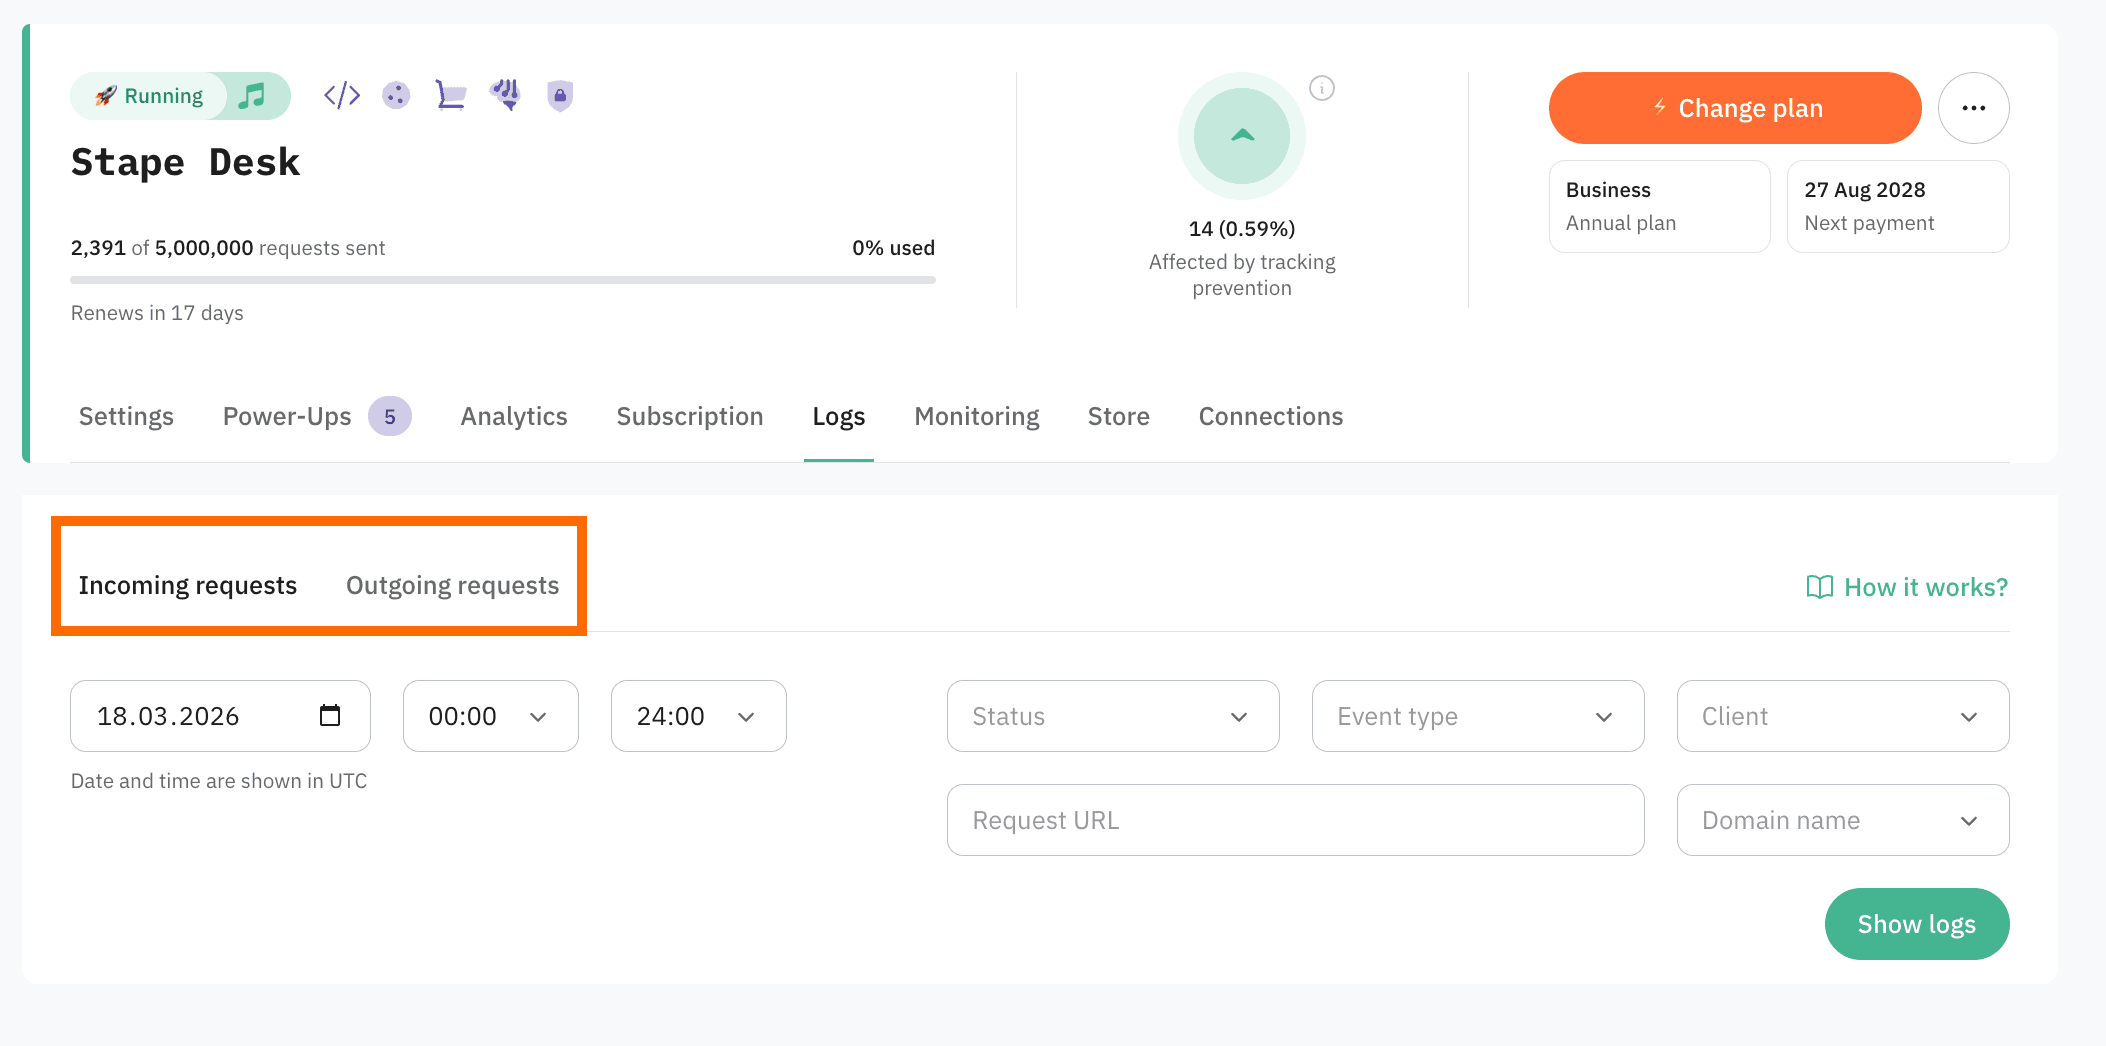
Task: Open the Domain name dropdown
Action: 1842,820
